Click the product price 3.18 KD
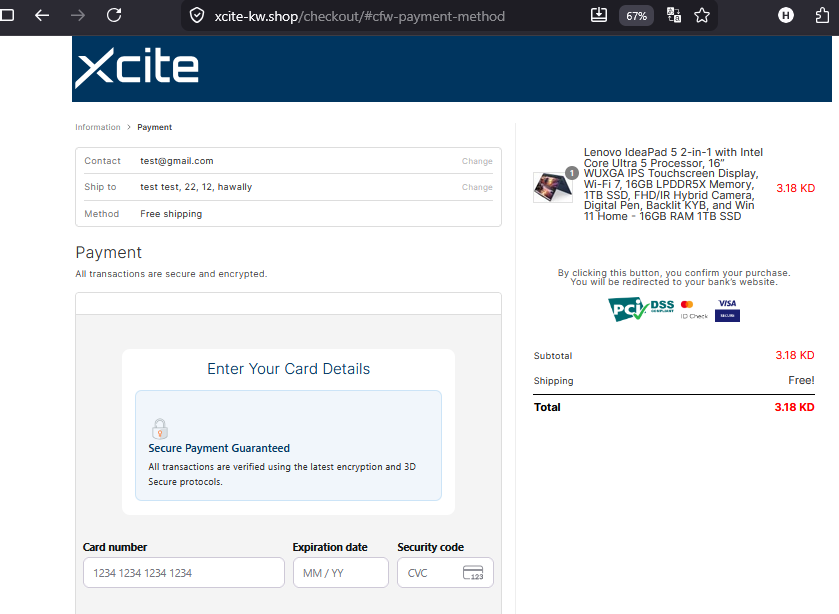The width and height of the screenshot is (839, 614). [796, 188]
